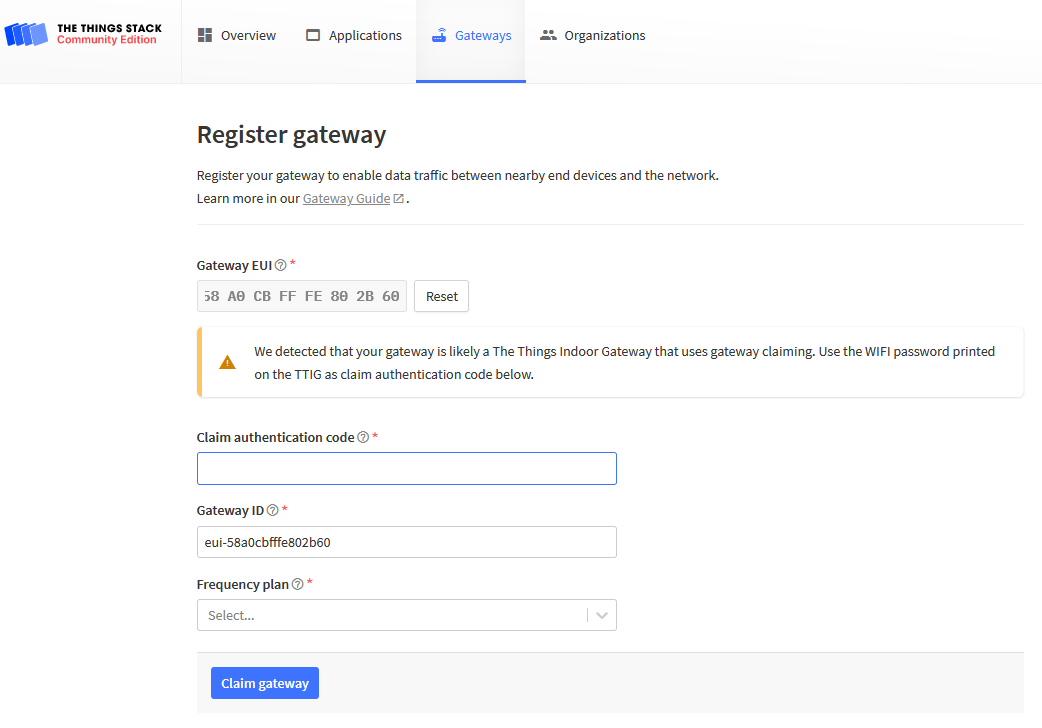Open Frequency plan help icon
This screenshot has height=728, width=1042.
(298, 584)
